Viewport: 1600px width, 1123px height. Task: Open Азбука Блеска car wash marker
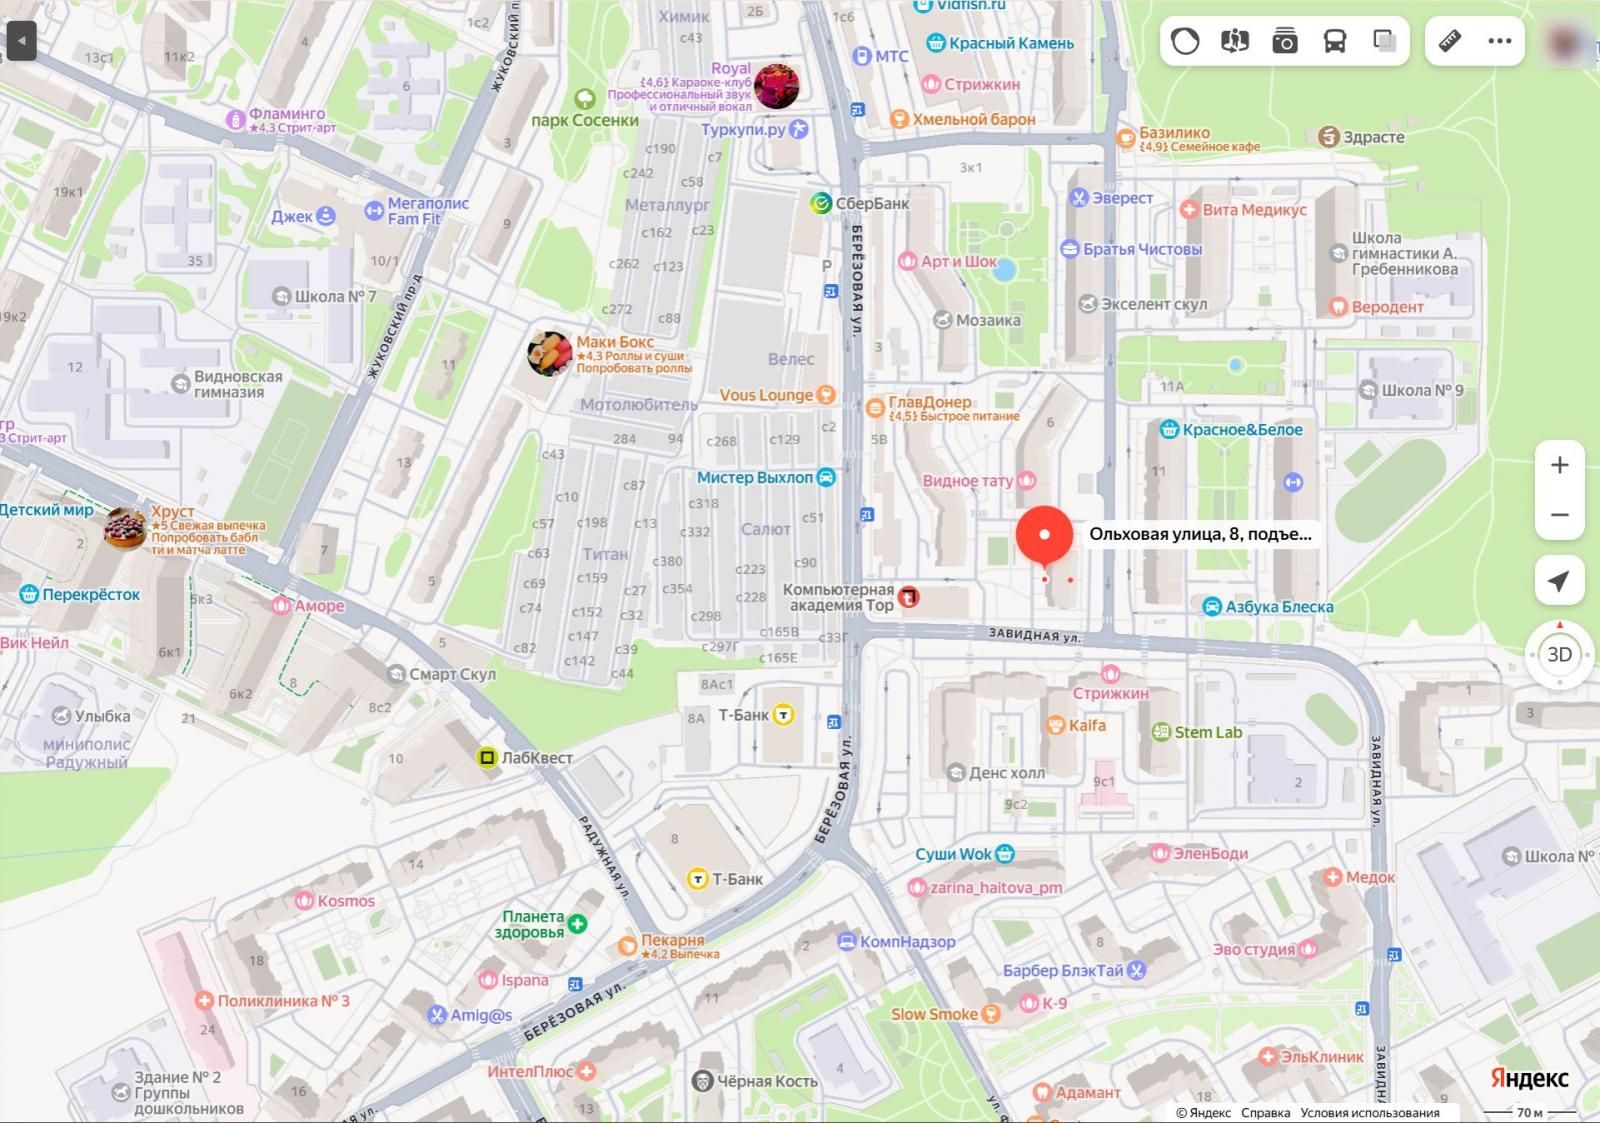[x=1211, y=607]
